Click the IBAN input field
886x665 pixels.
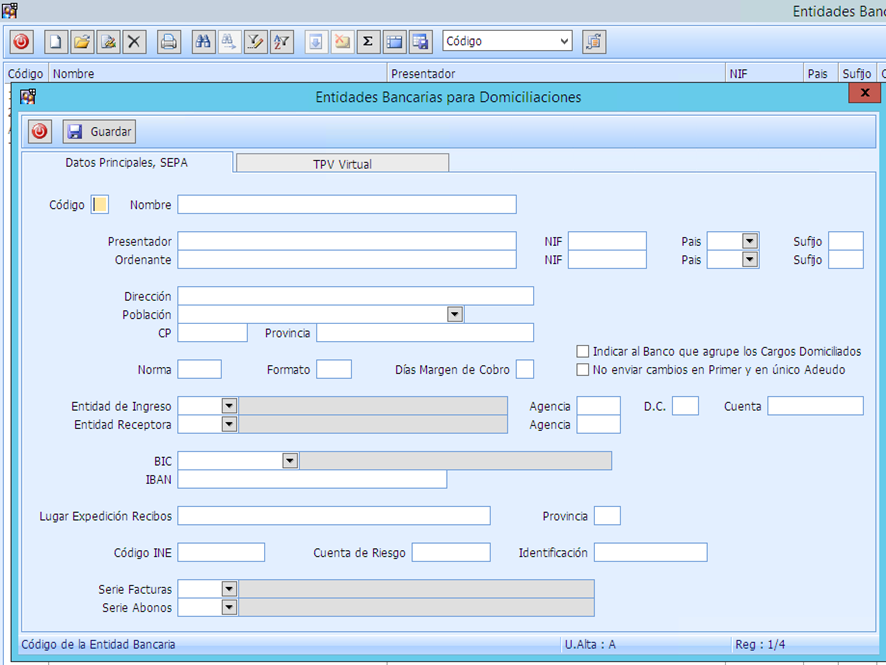pyautogui.click(x=312, y=480)
